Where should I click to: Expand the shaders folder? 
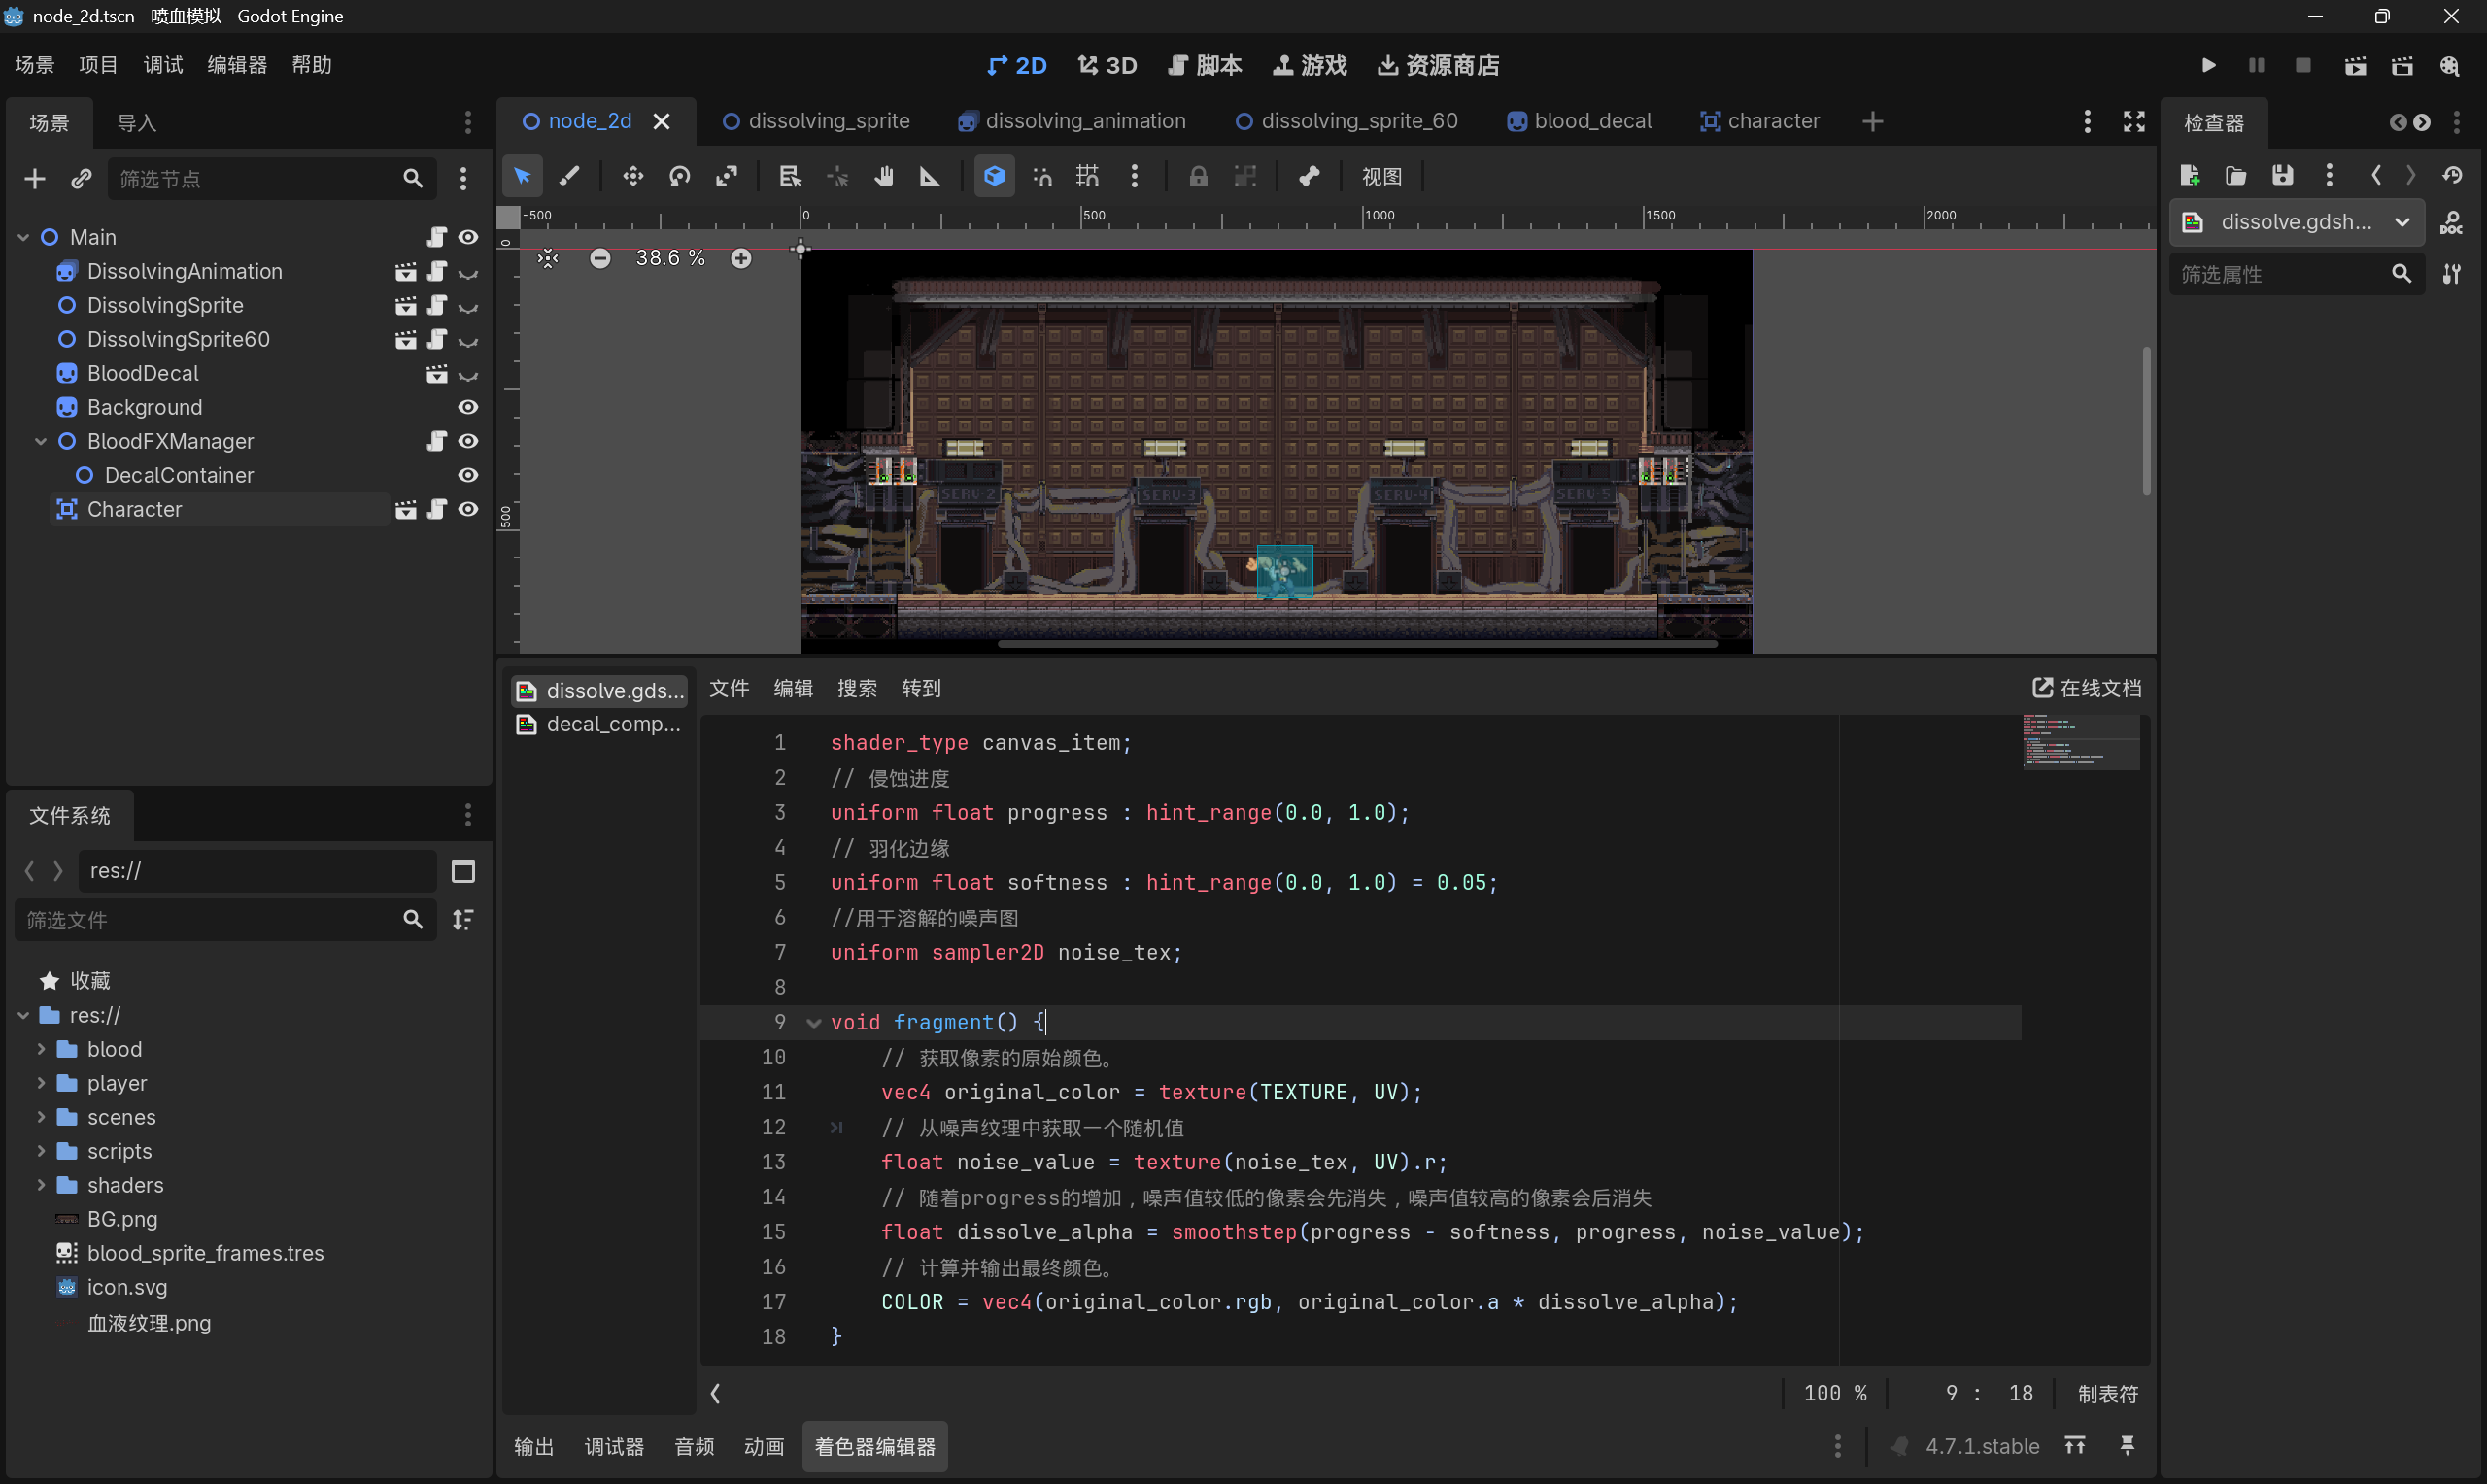tap(41, 1185)
